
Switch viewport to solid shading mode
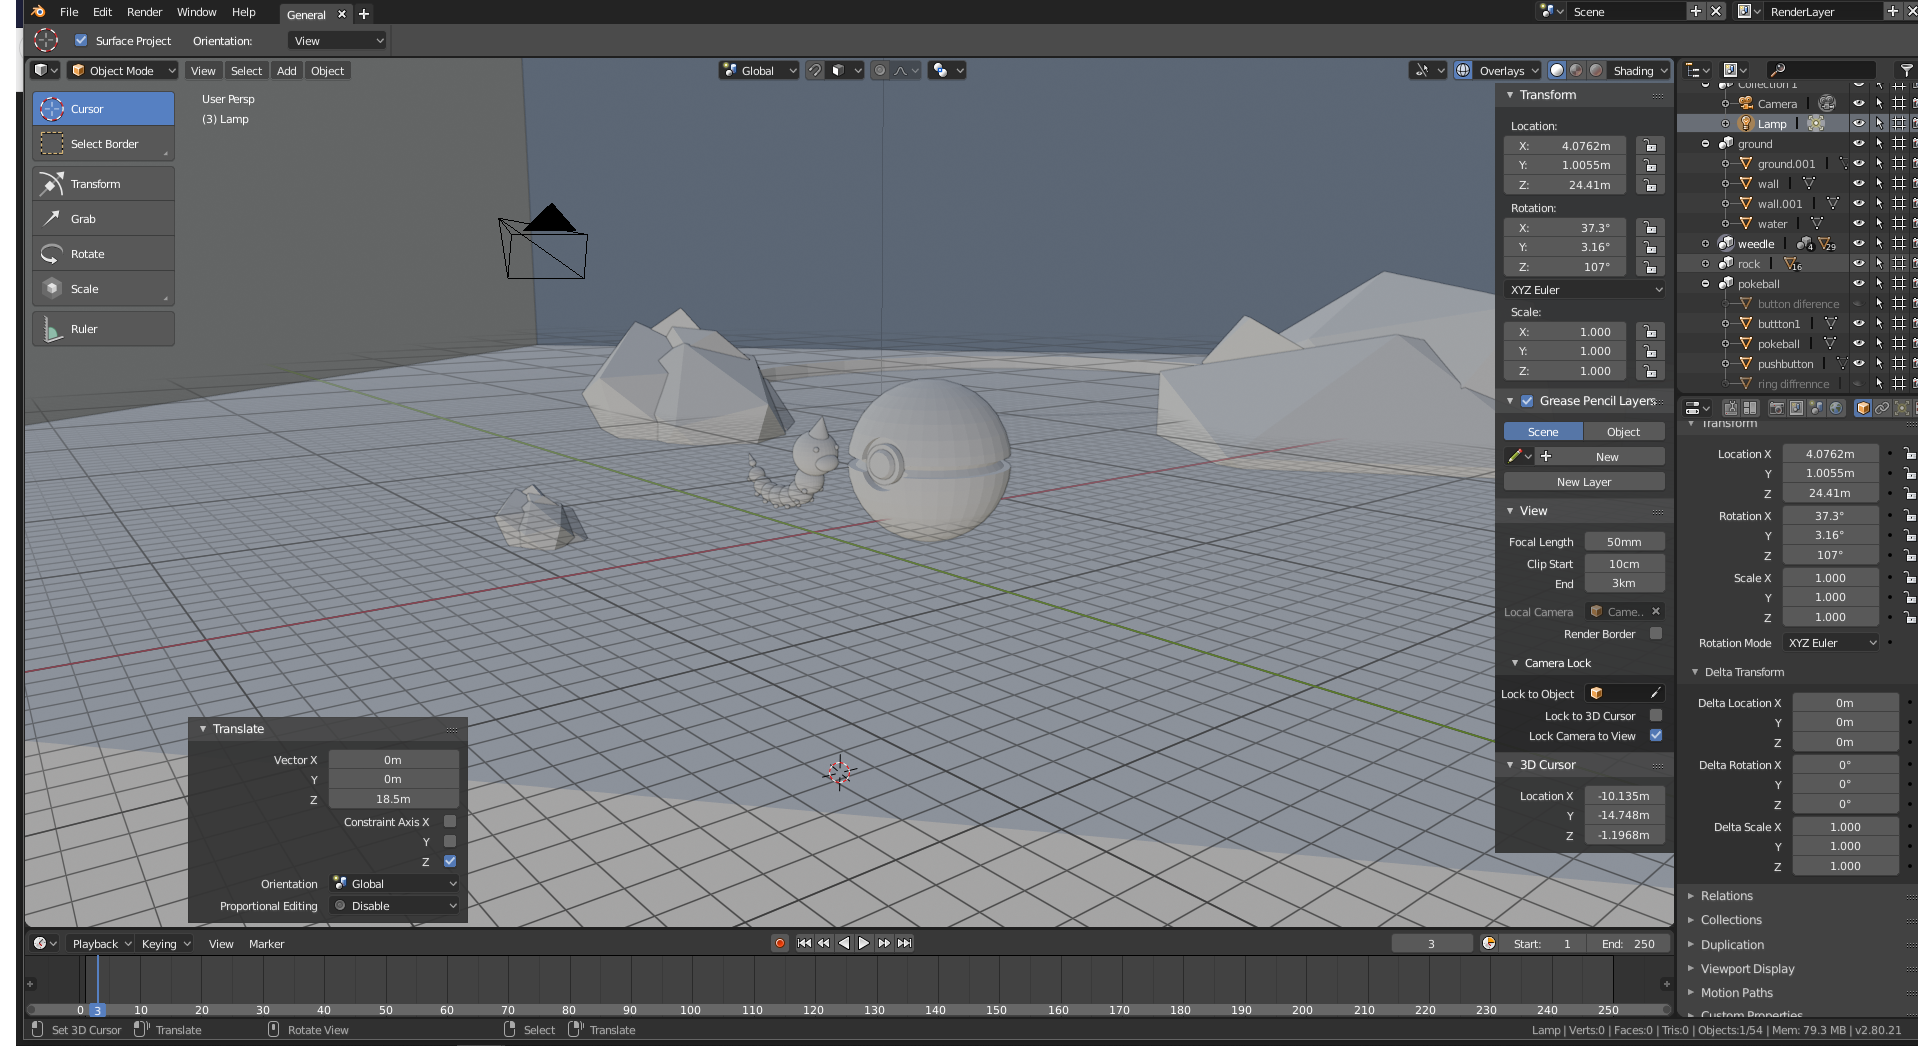[x=1557, y=71]
